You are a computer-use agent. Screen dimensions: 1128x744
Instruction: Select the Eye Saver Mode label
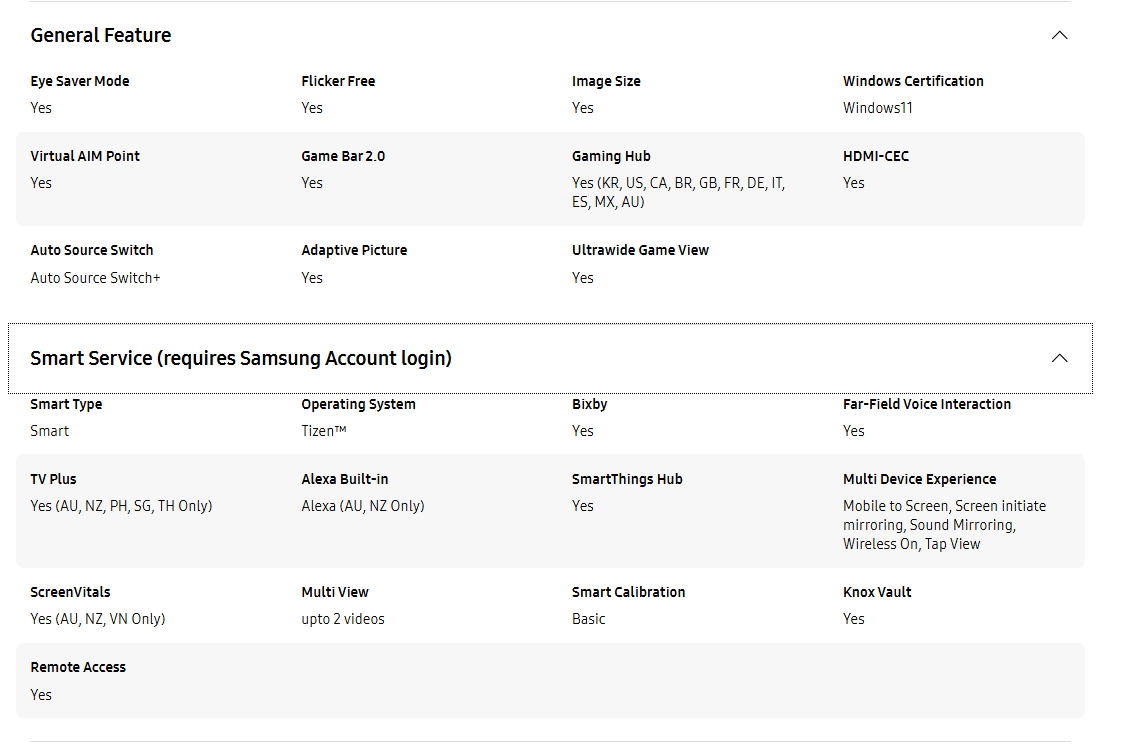click(x=80, y=81)
